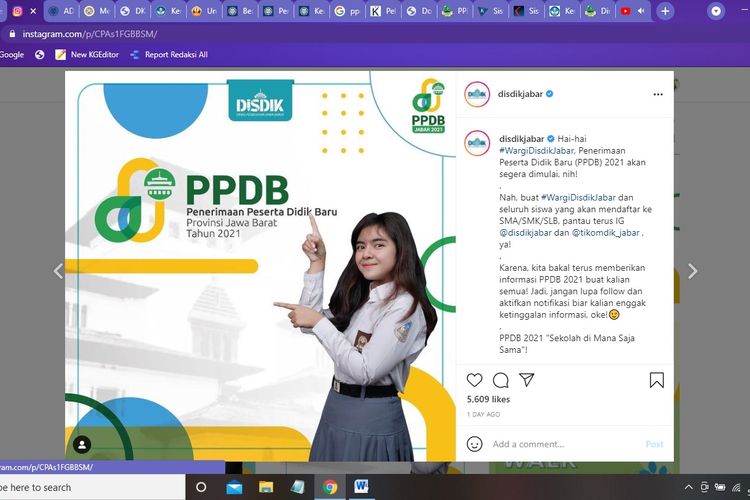
Task: Open the emoji picker in comment box
Action: 476,444
